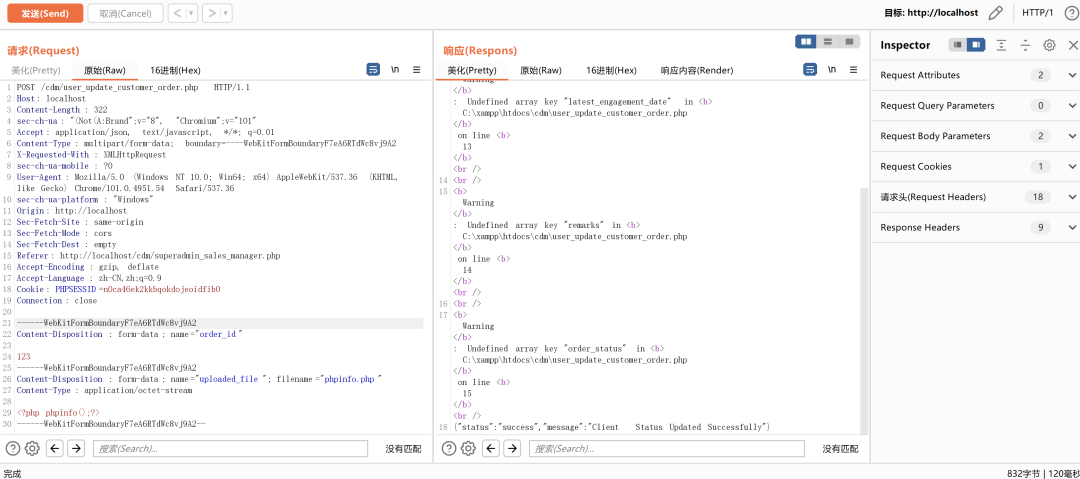Image resolution: width=1080 pixels, height=479 pixels.
Task: Toggle \n characters display in response
Action: point(833,70)
